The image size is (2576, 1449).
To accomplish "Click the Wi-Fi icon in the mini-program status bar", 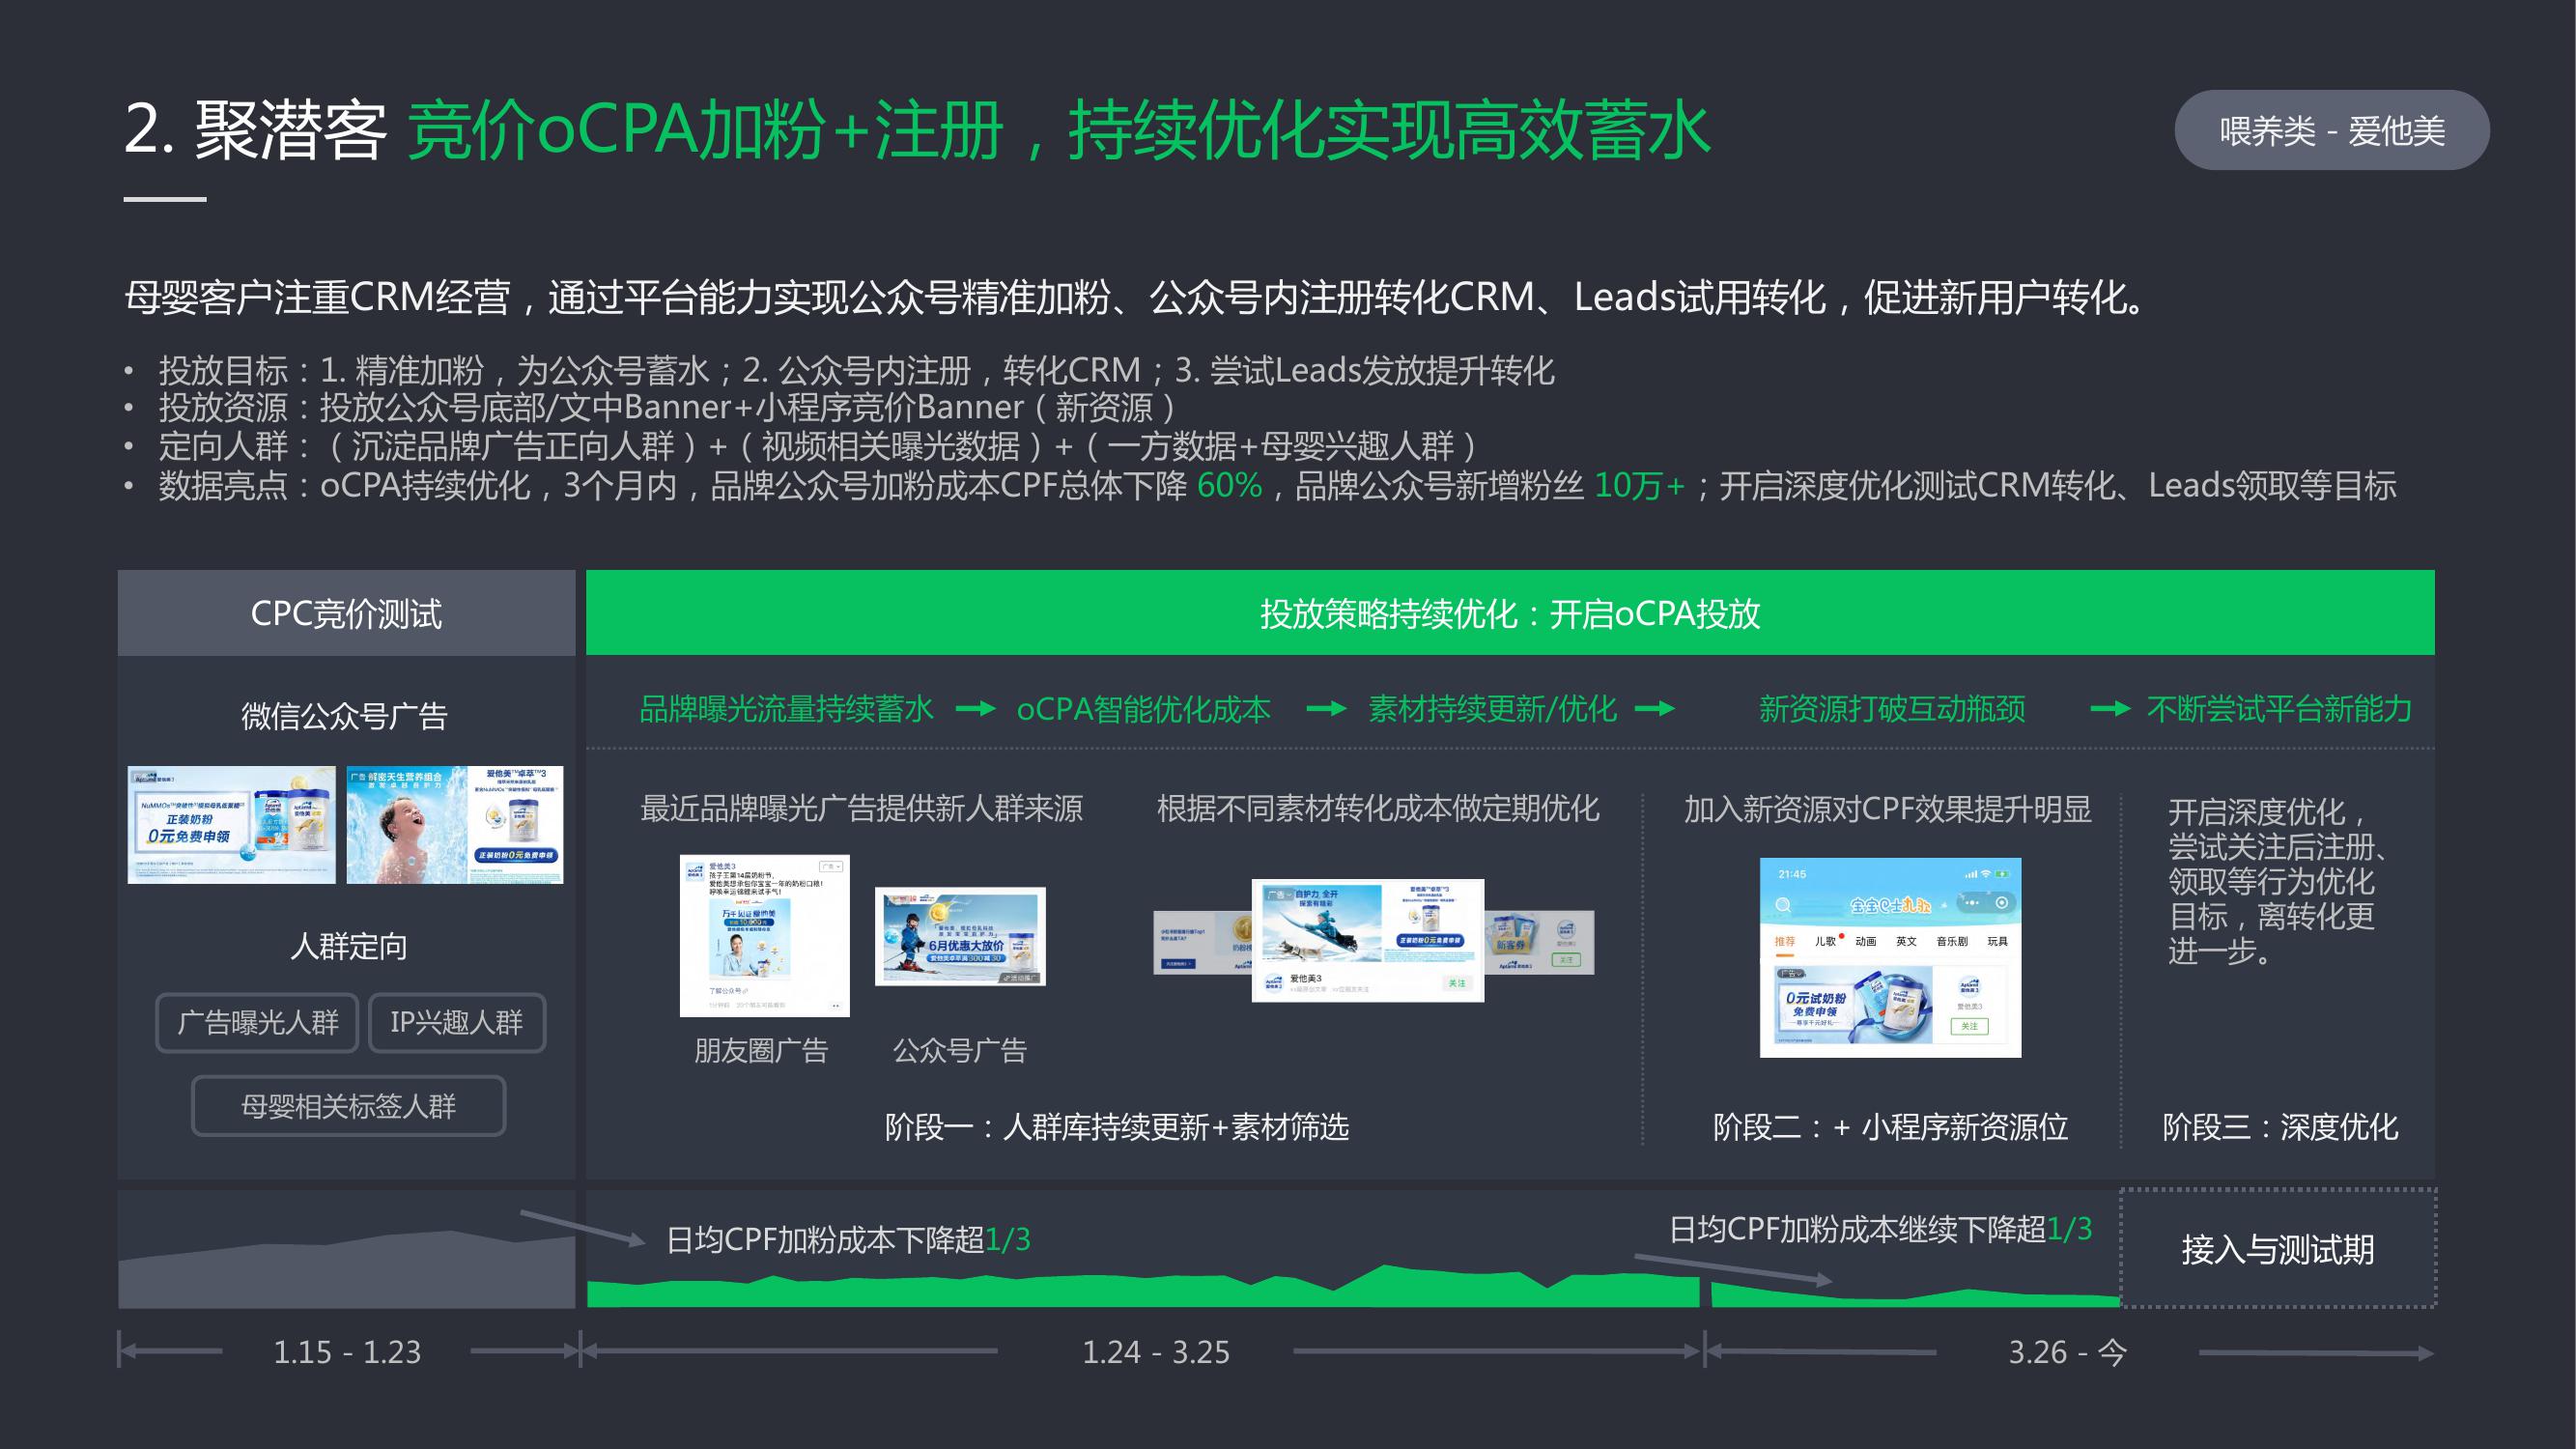I will coord(1985,875).
